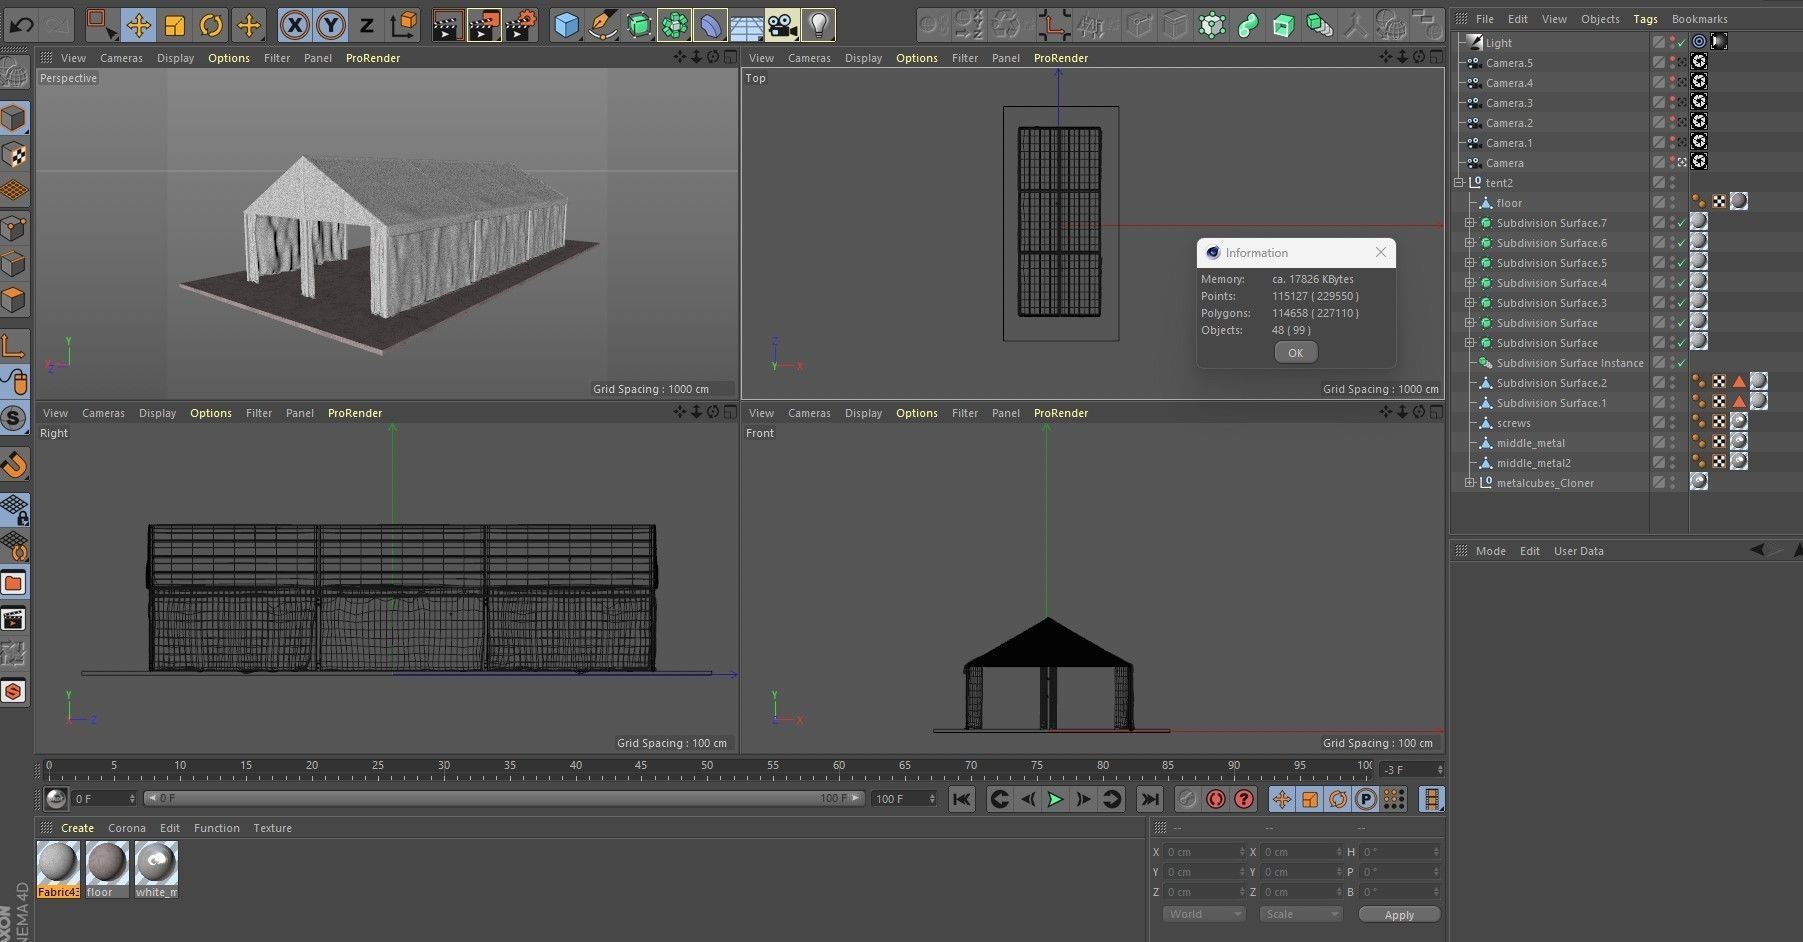Select the Fabric43 material thumbnail
Image resolution: width=1803 pixels, height=942 pixels.
click(58, 869)
